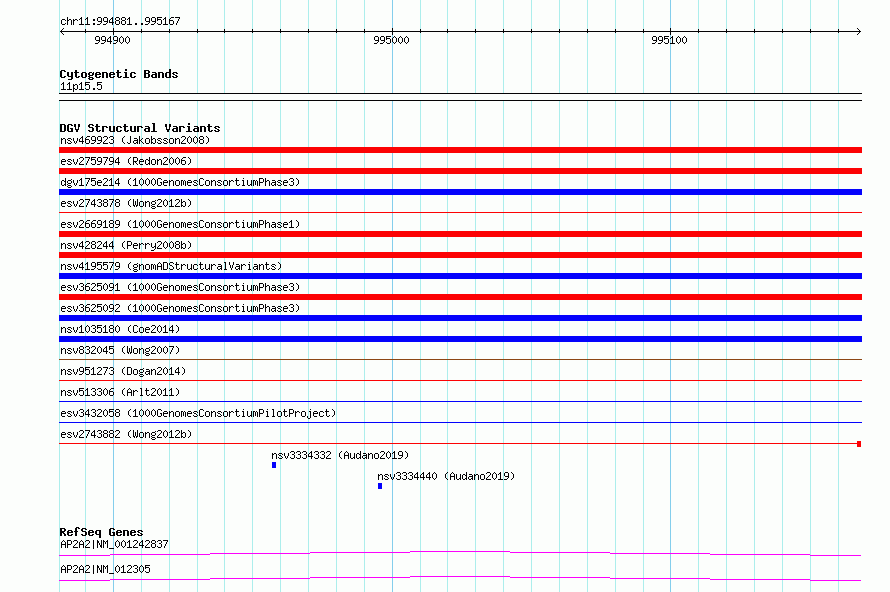The width and height of the screenshot is (890, 592).
Task: Click red end marker of esv2743882 track
Action: coord(859,444)
